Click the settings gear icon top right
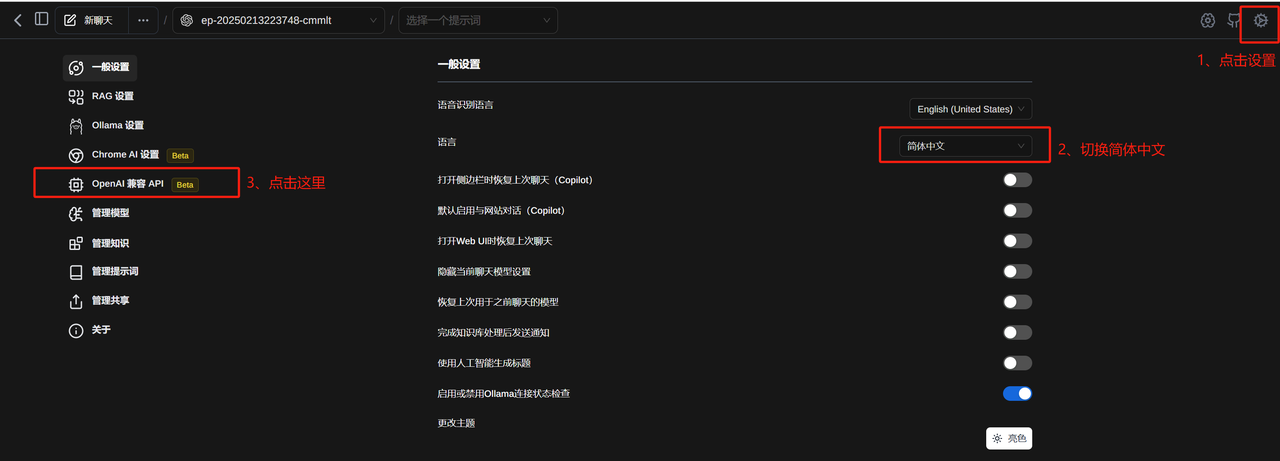 1260,21
